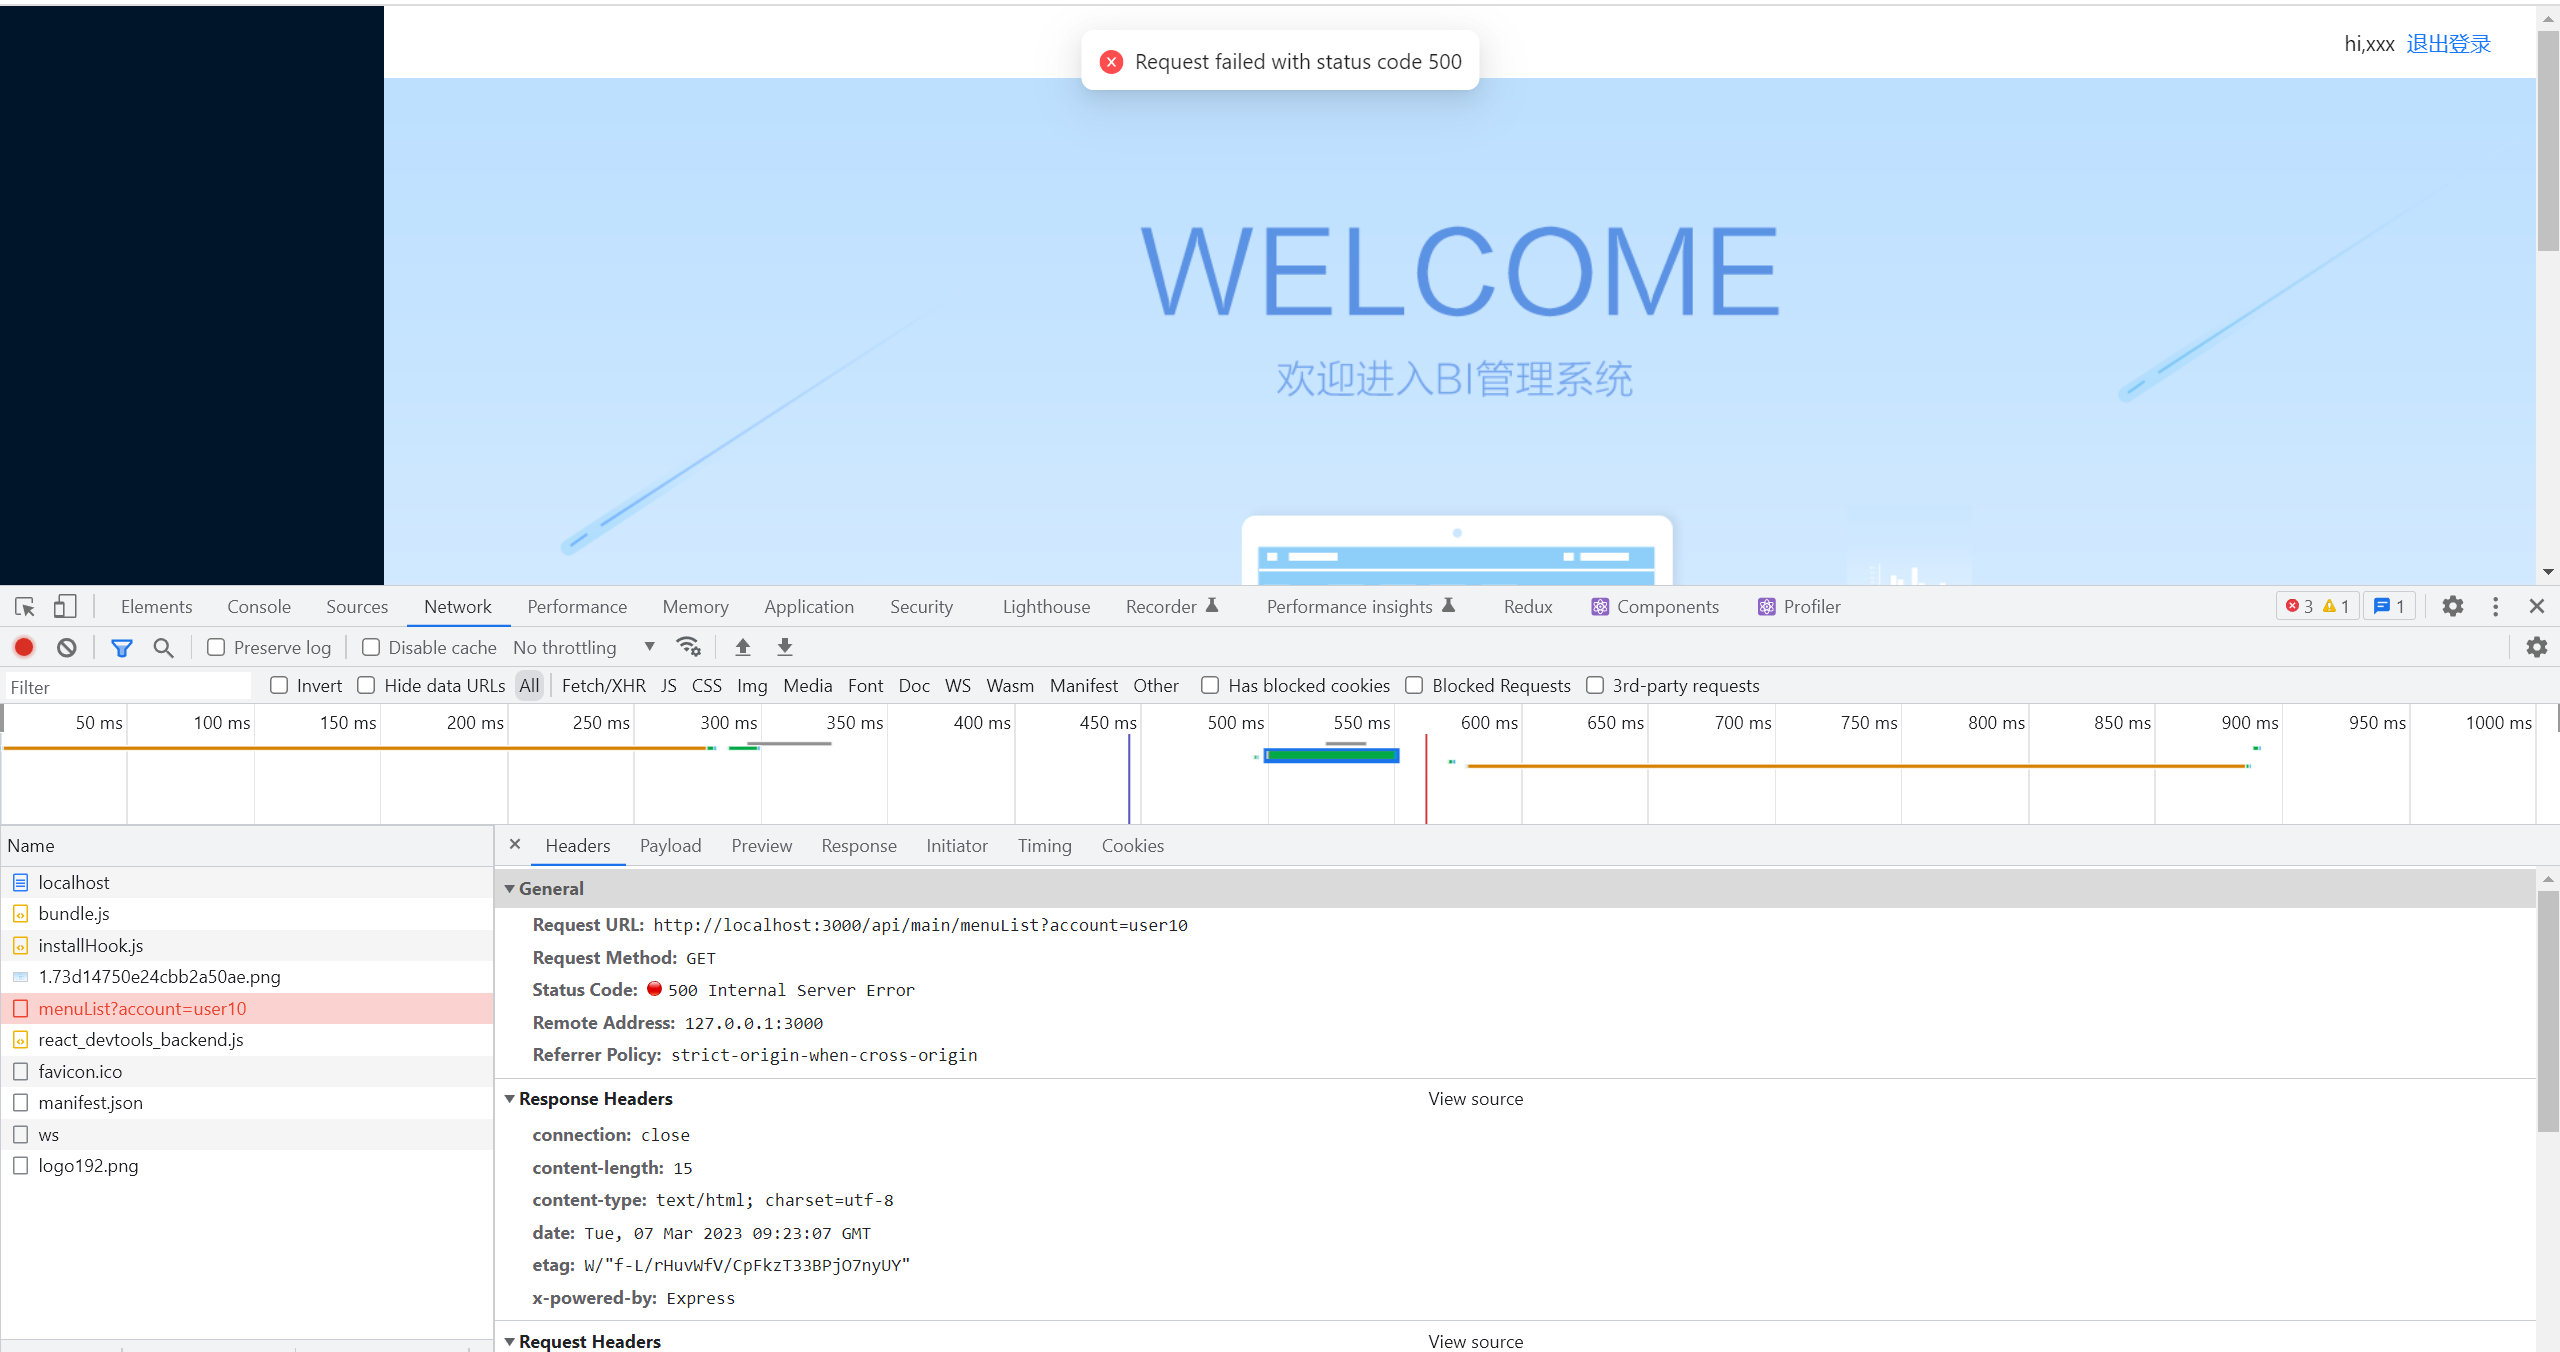2560x1352 pixels.
Task: Stop recording network log
Action: coord(25,647)
